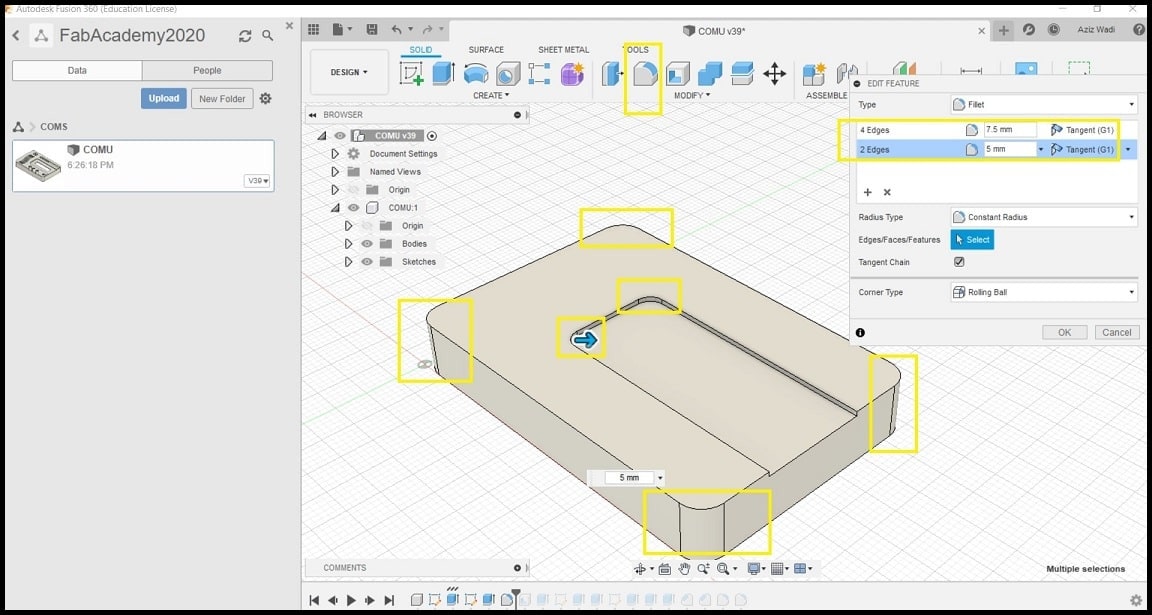Activate the COMU v39 radio button
The image size is (1152, 615).
[432, 136]
